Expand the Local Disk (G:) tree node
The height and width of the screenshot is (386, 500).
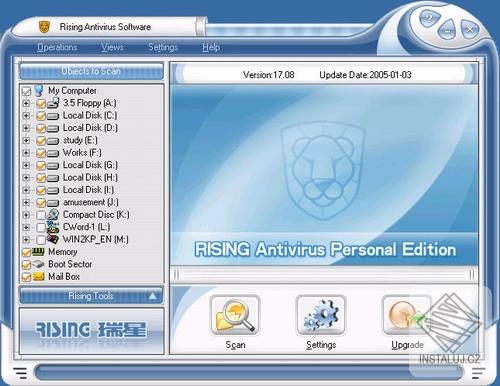pyautogui.click(x=26, y=165)
